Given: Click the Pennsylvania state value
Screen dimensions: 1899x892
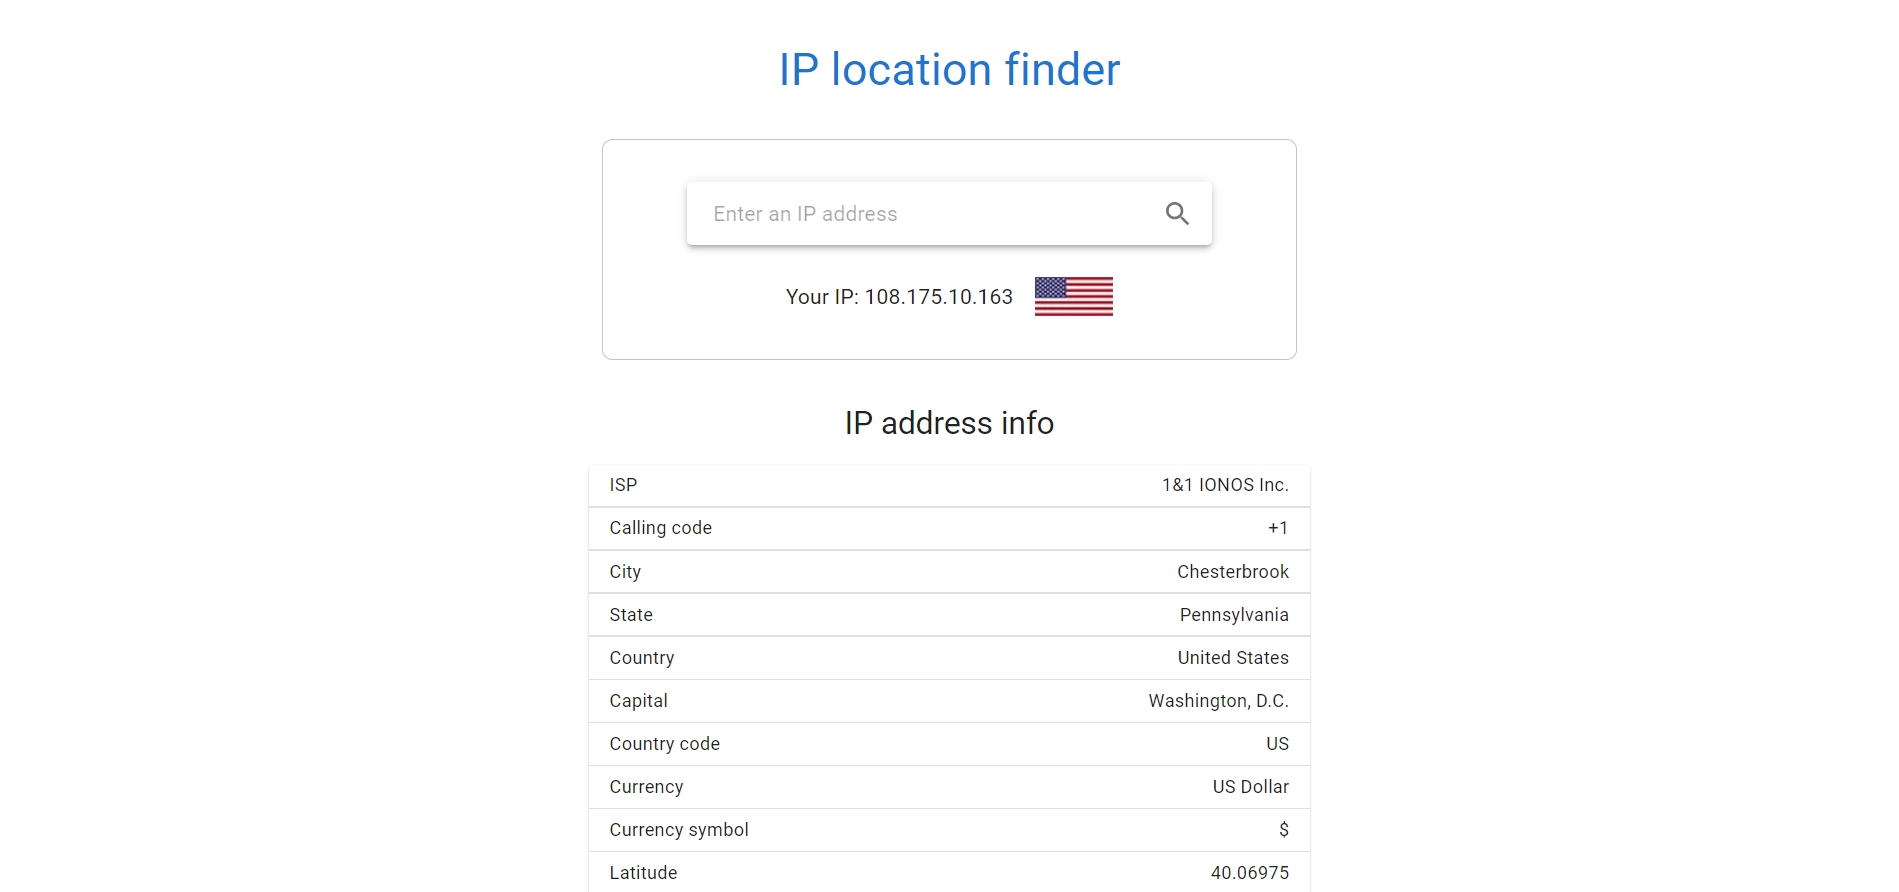Looking at the screenshot, I should [x=1234, y=615].
